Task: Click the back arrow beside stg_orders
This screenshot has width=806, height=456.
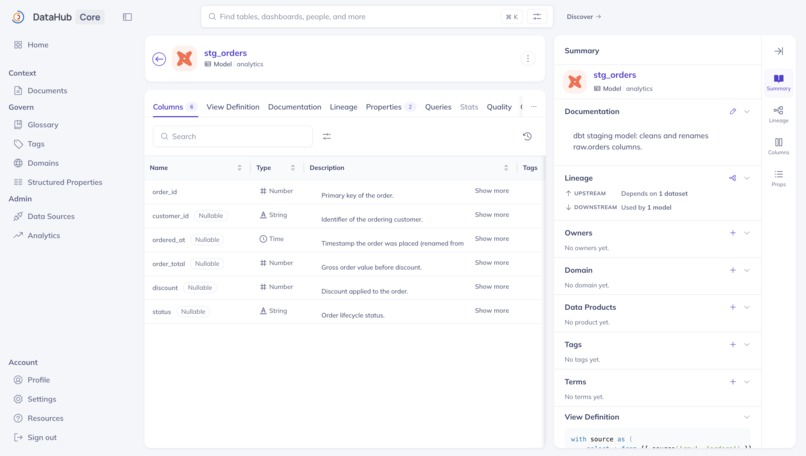Action: click(x=159, y=59)
